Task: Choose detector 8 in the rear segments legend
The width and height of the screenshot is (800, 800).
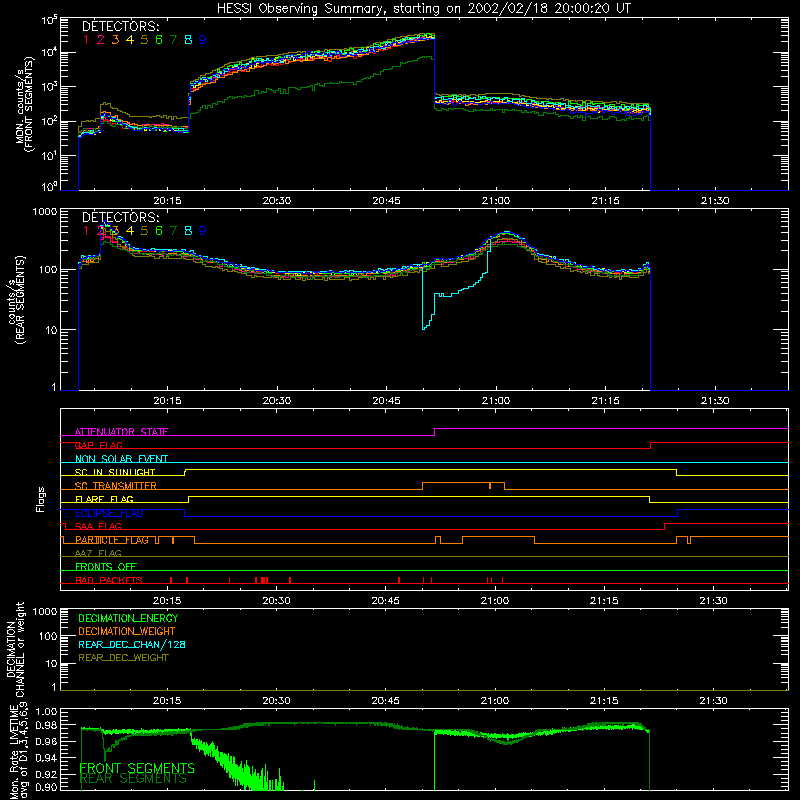Action: click(x=188, y=231)
